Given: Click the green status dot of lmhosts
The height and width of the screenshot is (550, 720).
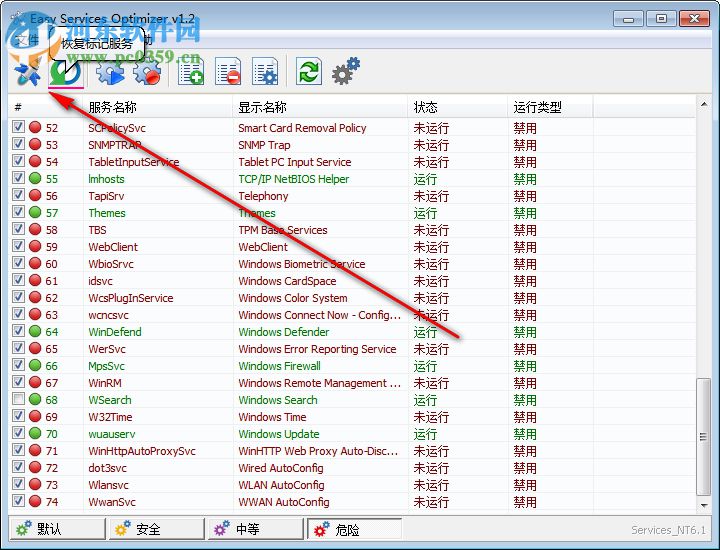Looking at the screenshot, I should [x=35, y=178].
